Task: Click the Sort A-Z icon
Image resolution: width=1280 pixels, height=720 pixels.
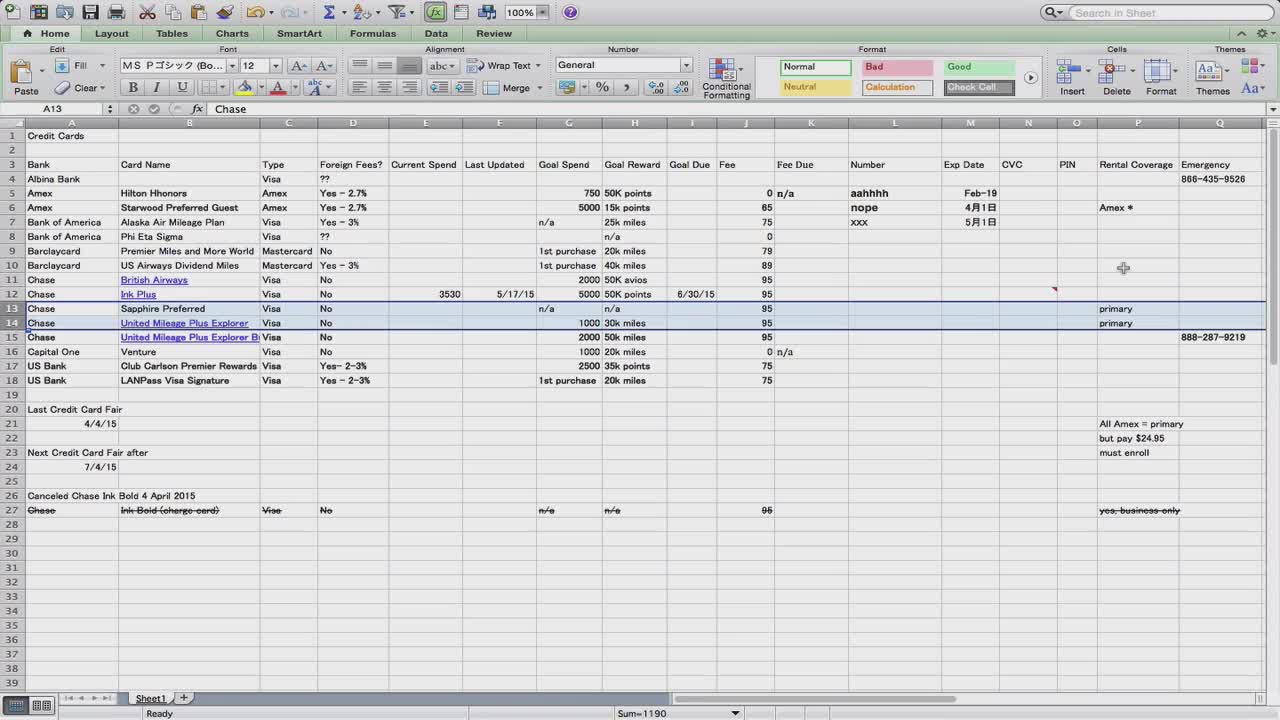Action: tap(360, 12)
